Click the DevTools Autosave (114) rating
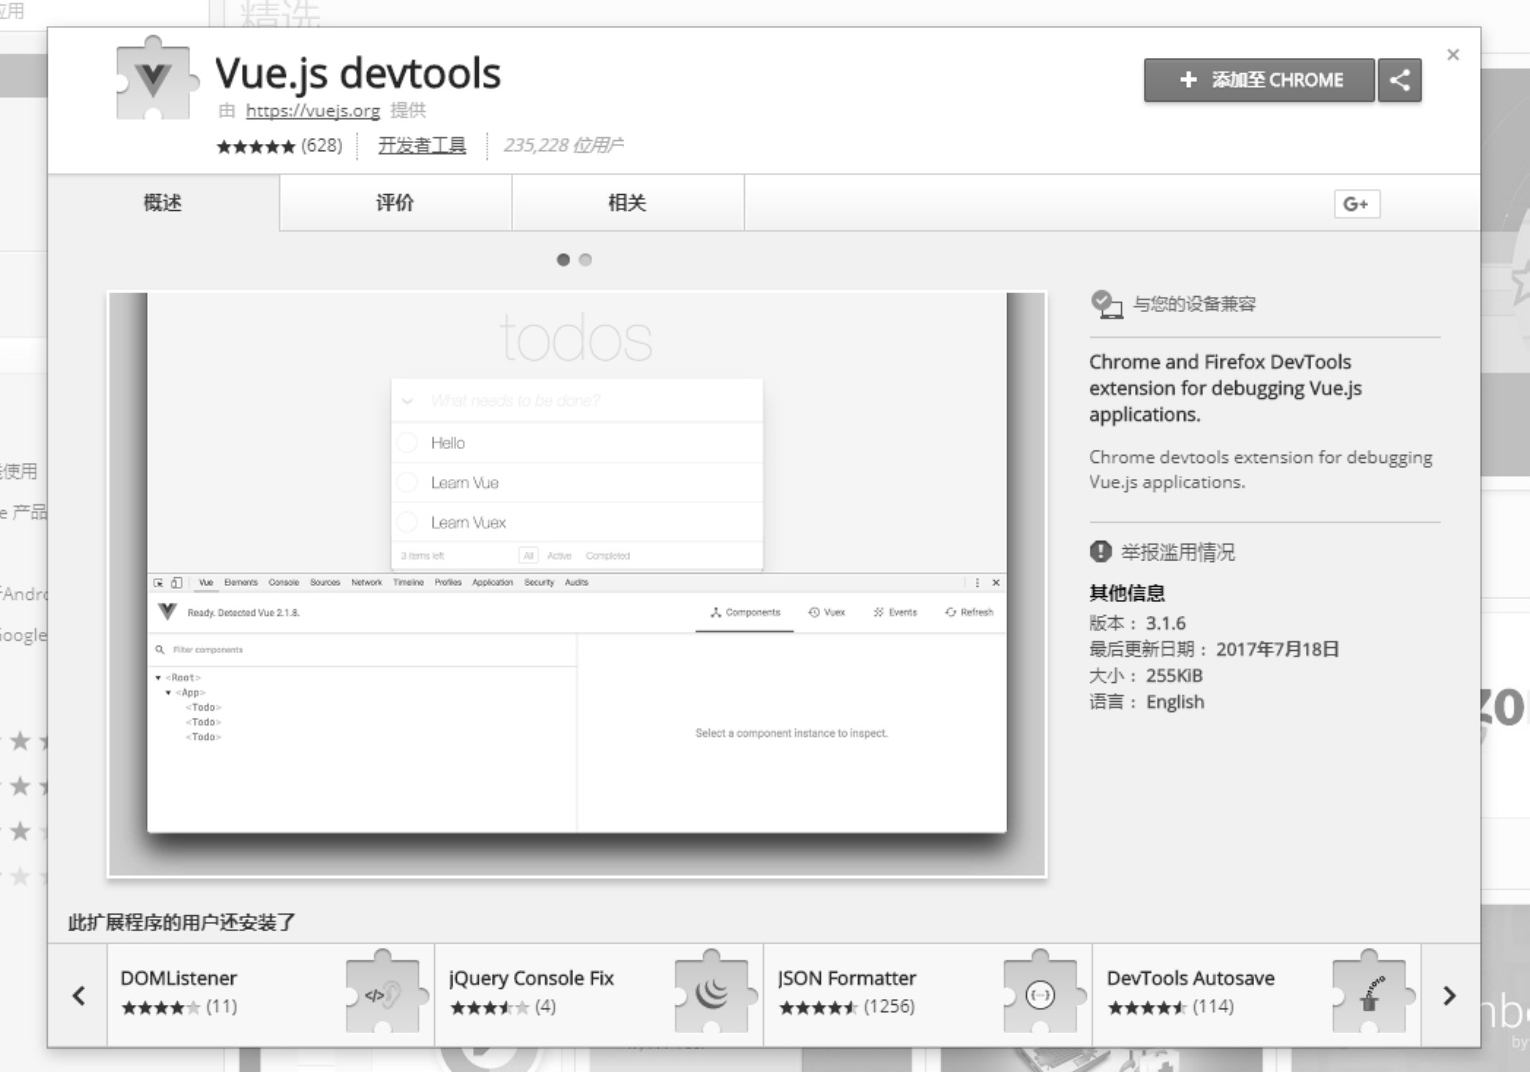 click(x=1170, y=1007)
